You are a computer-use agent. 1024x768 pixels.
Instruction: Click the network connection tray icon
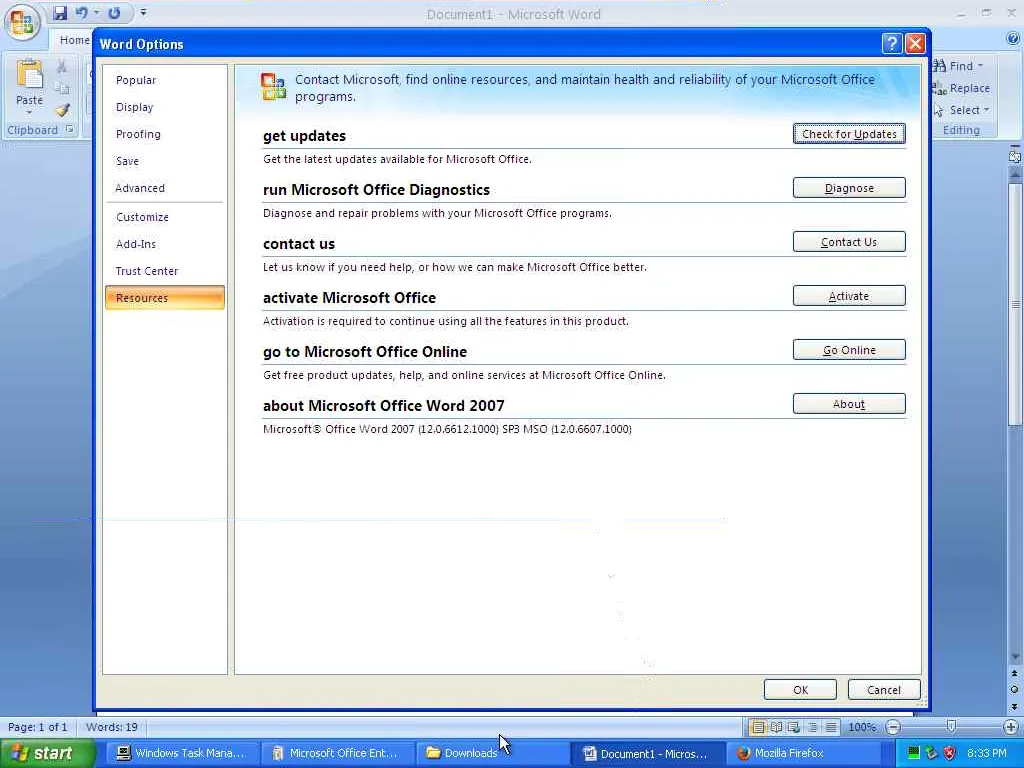[x=932, y=753]
